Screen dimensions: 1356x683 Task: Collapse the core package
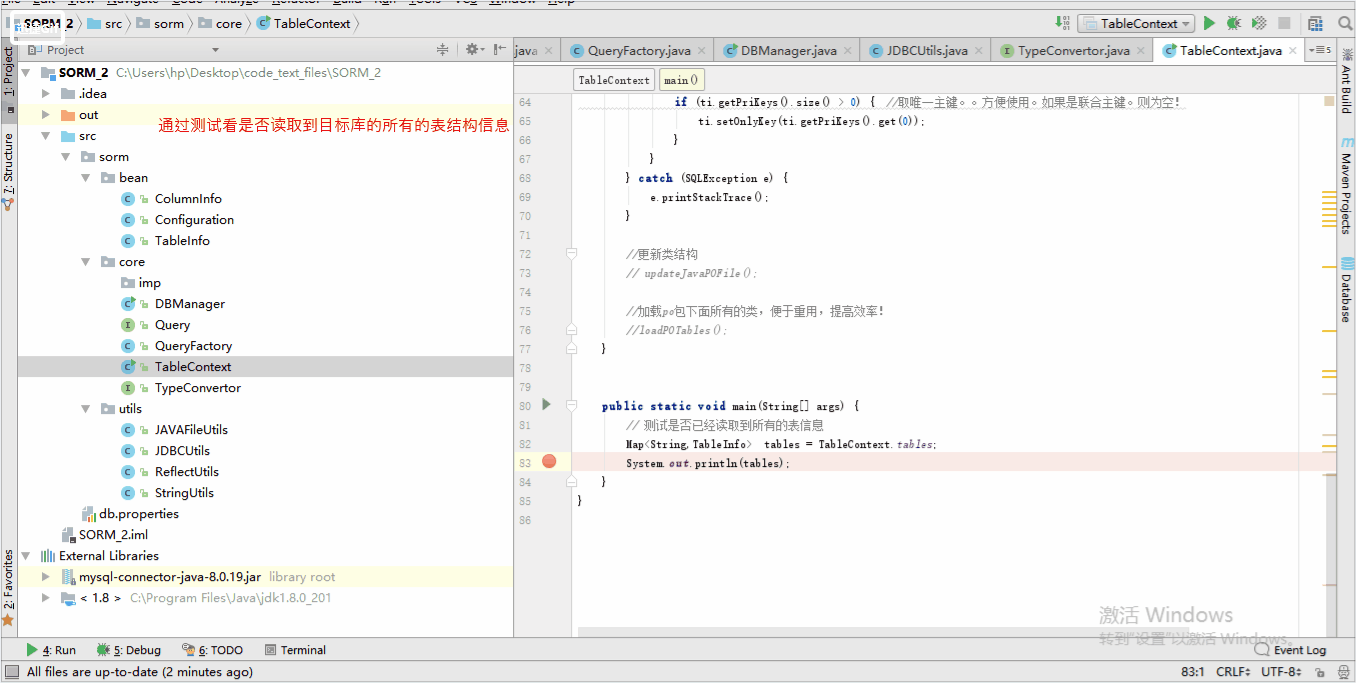87,262
